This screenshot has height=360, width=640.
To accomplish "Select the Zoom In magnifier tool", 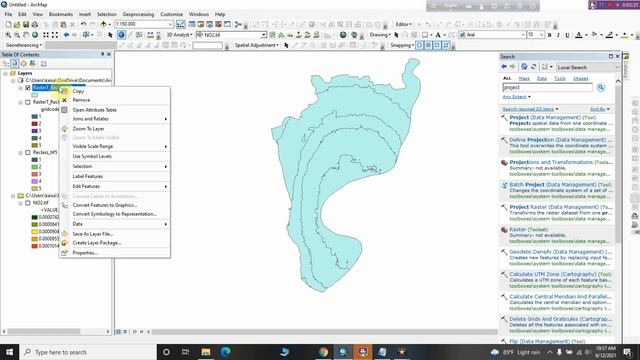I will tap(8, 35).
